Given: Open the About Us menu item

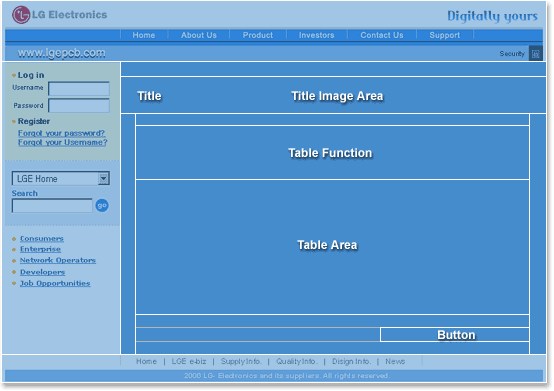Looking at the screenshot, I should coord(199,35).
